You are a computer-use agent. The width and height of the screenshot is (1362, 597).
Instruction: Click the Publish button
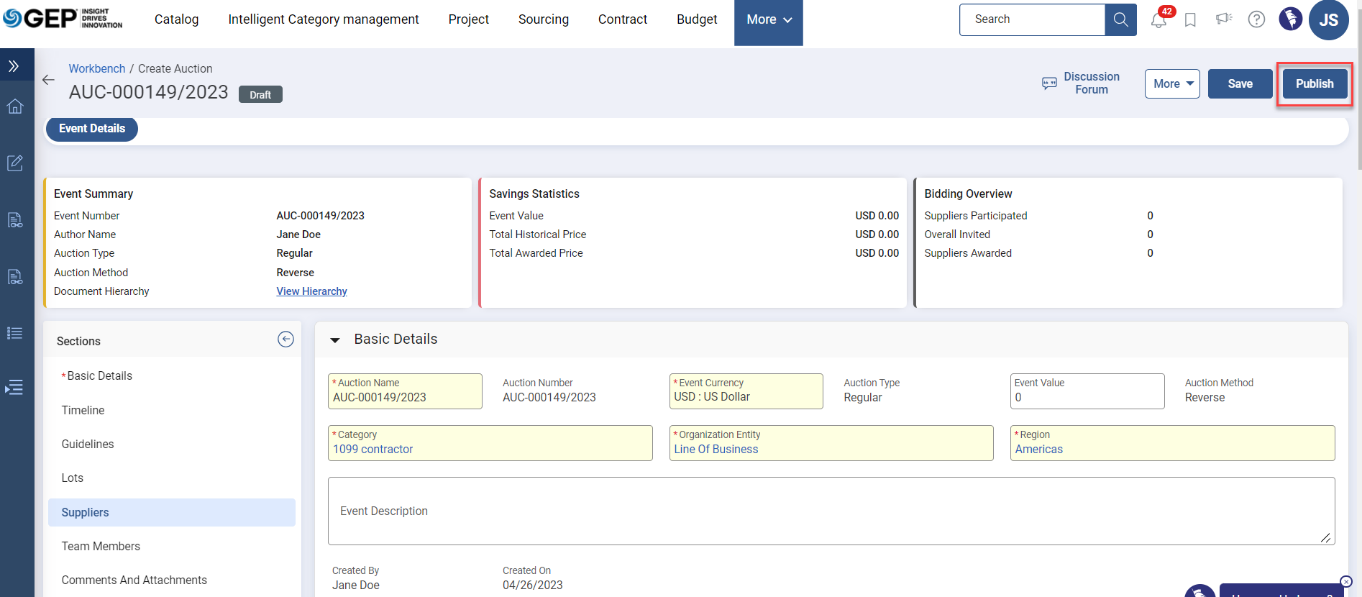click(1314, 84)
